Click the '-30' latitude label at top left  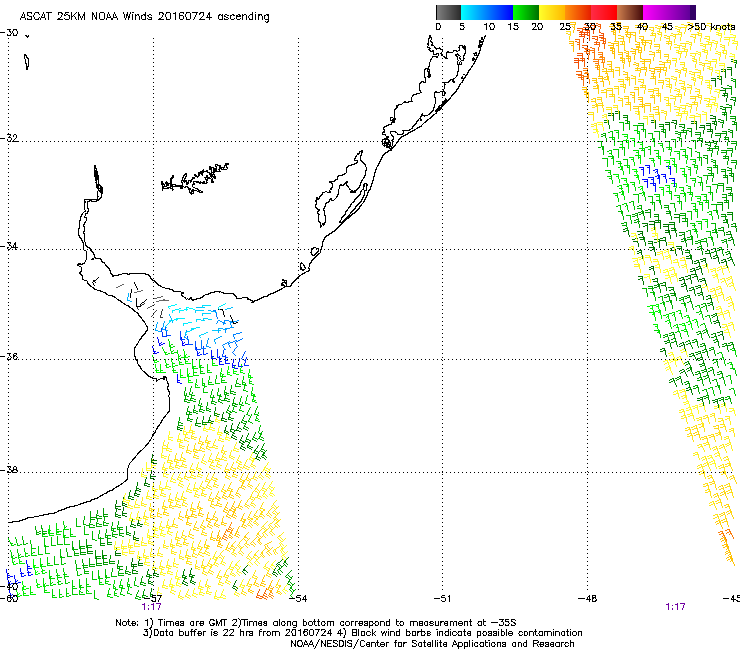pos(9,33)
